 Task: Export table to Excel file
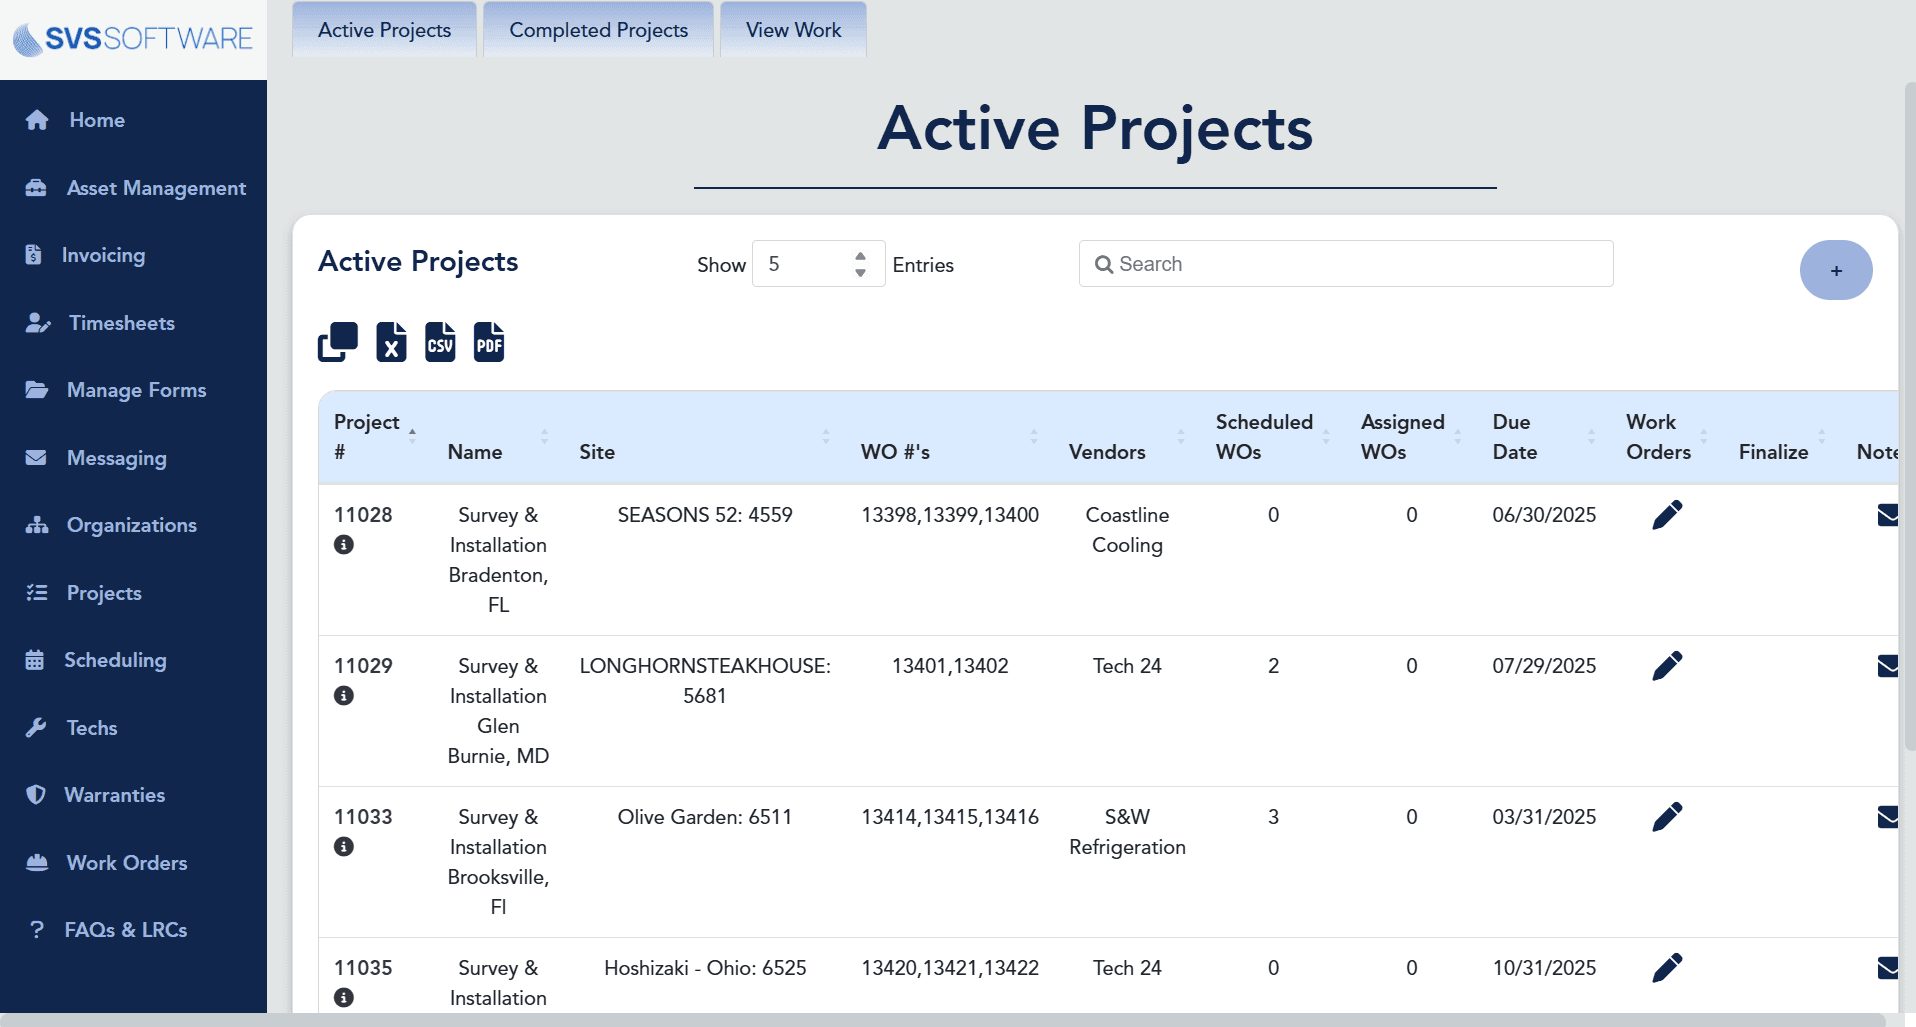[391, 342]
